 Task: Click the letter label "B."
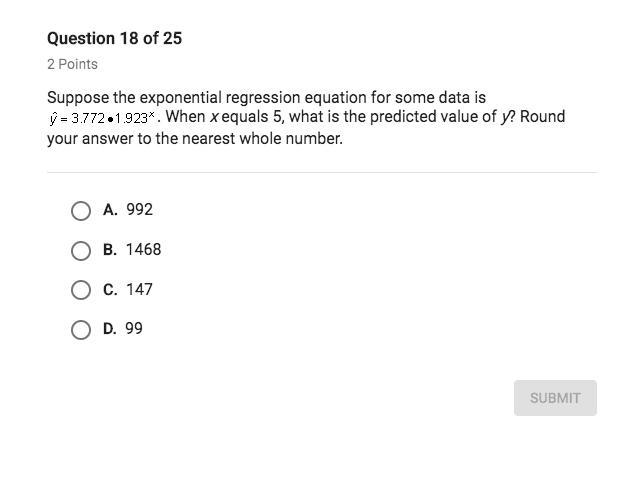[110, 249]
